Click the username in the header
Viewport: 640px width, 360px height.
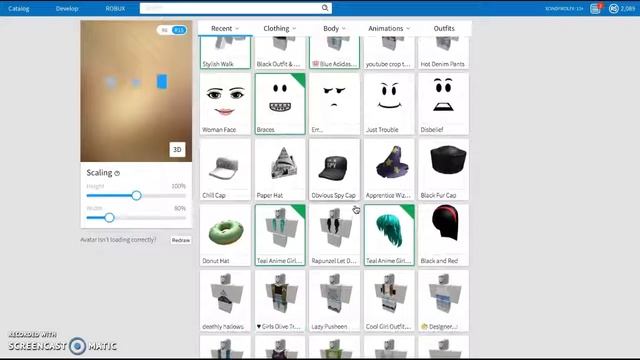point(564,9)
